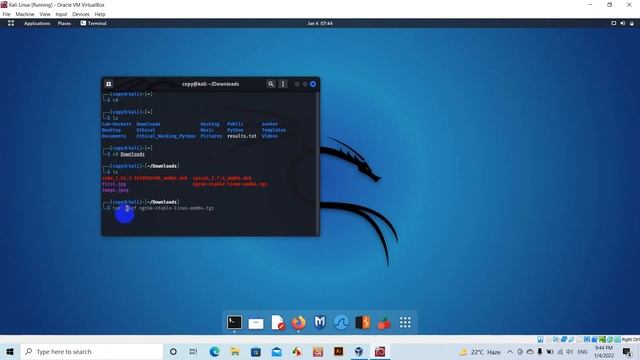Click the Kali network status icon

click(613, 23)
